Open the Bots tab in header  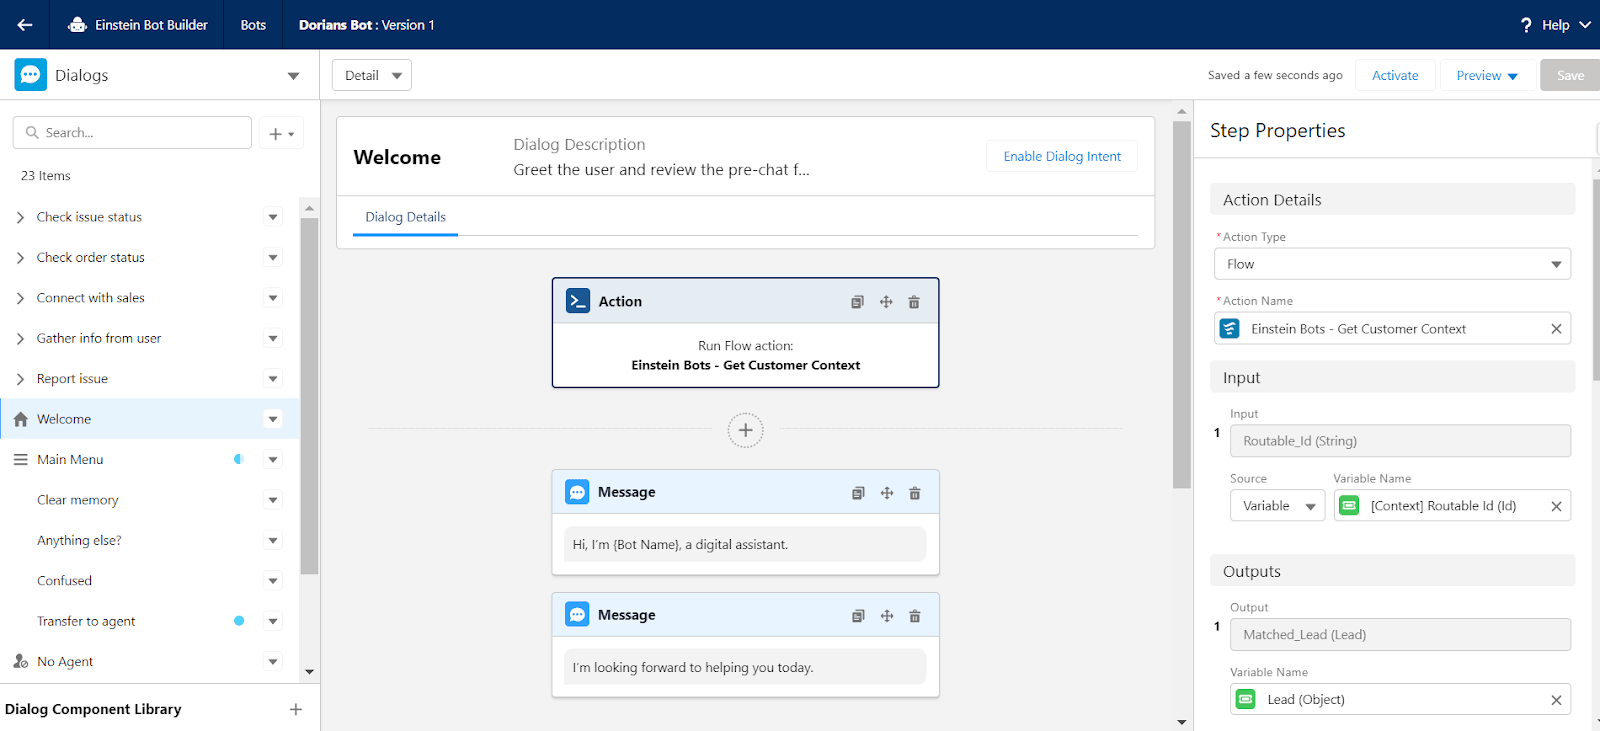click(253, 25)
